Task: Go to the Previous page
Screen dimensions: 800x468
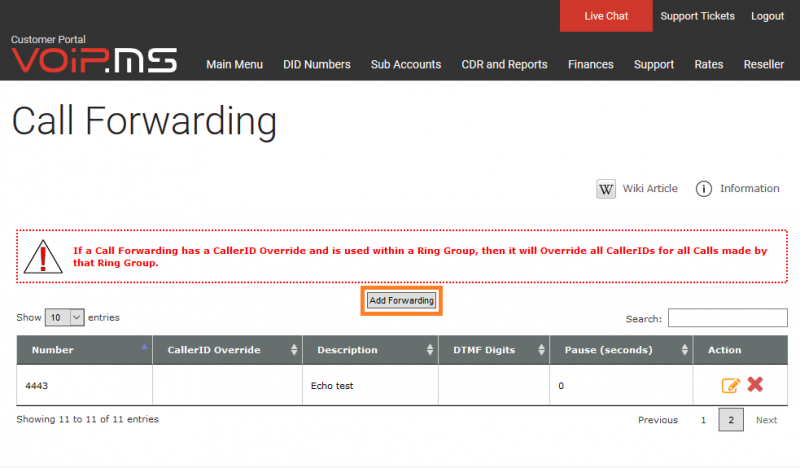Action: [x=658, y=420]
